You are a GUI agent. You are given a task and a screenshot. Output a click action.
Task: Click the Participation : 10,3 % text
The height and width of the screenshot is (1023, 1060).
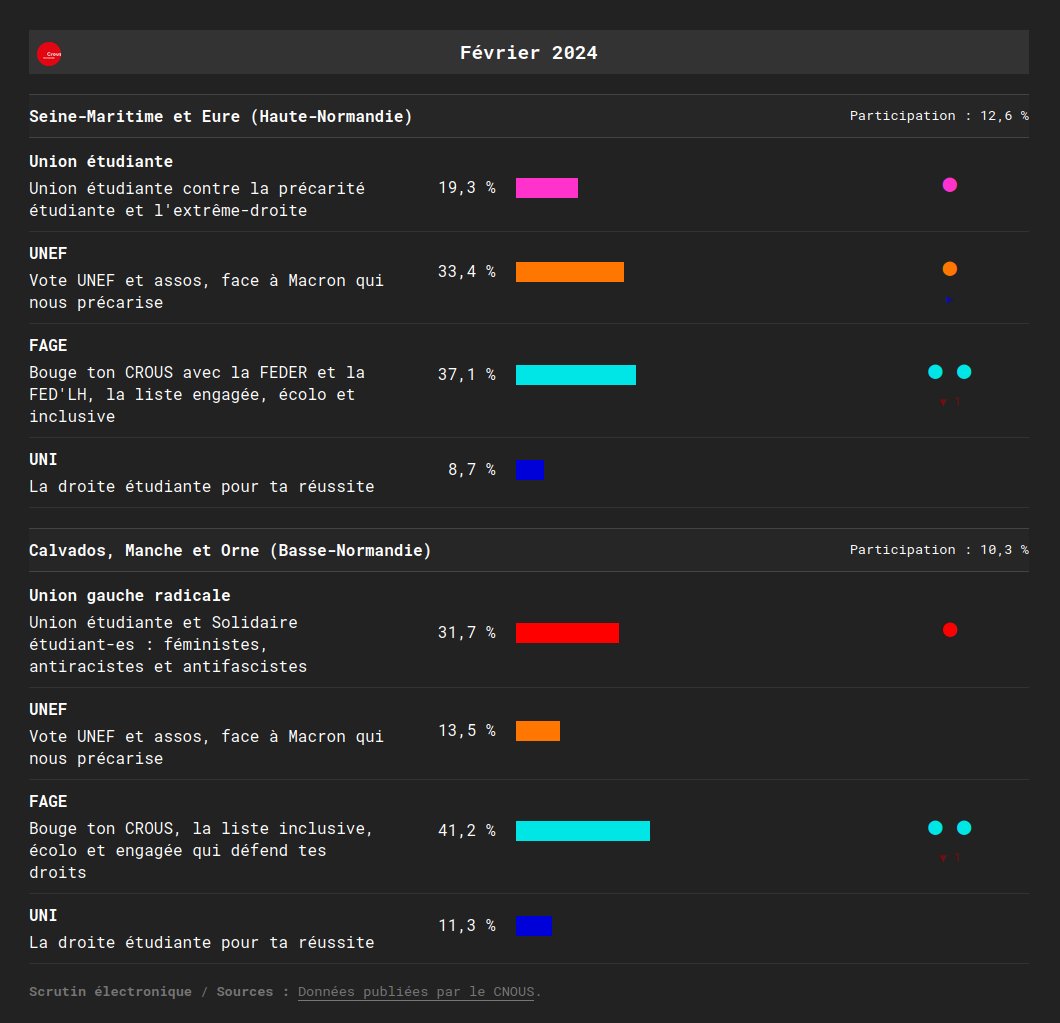pyautogui.click(x=939, y=550)
